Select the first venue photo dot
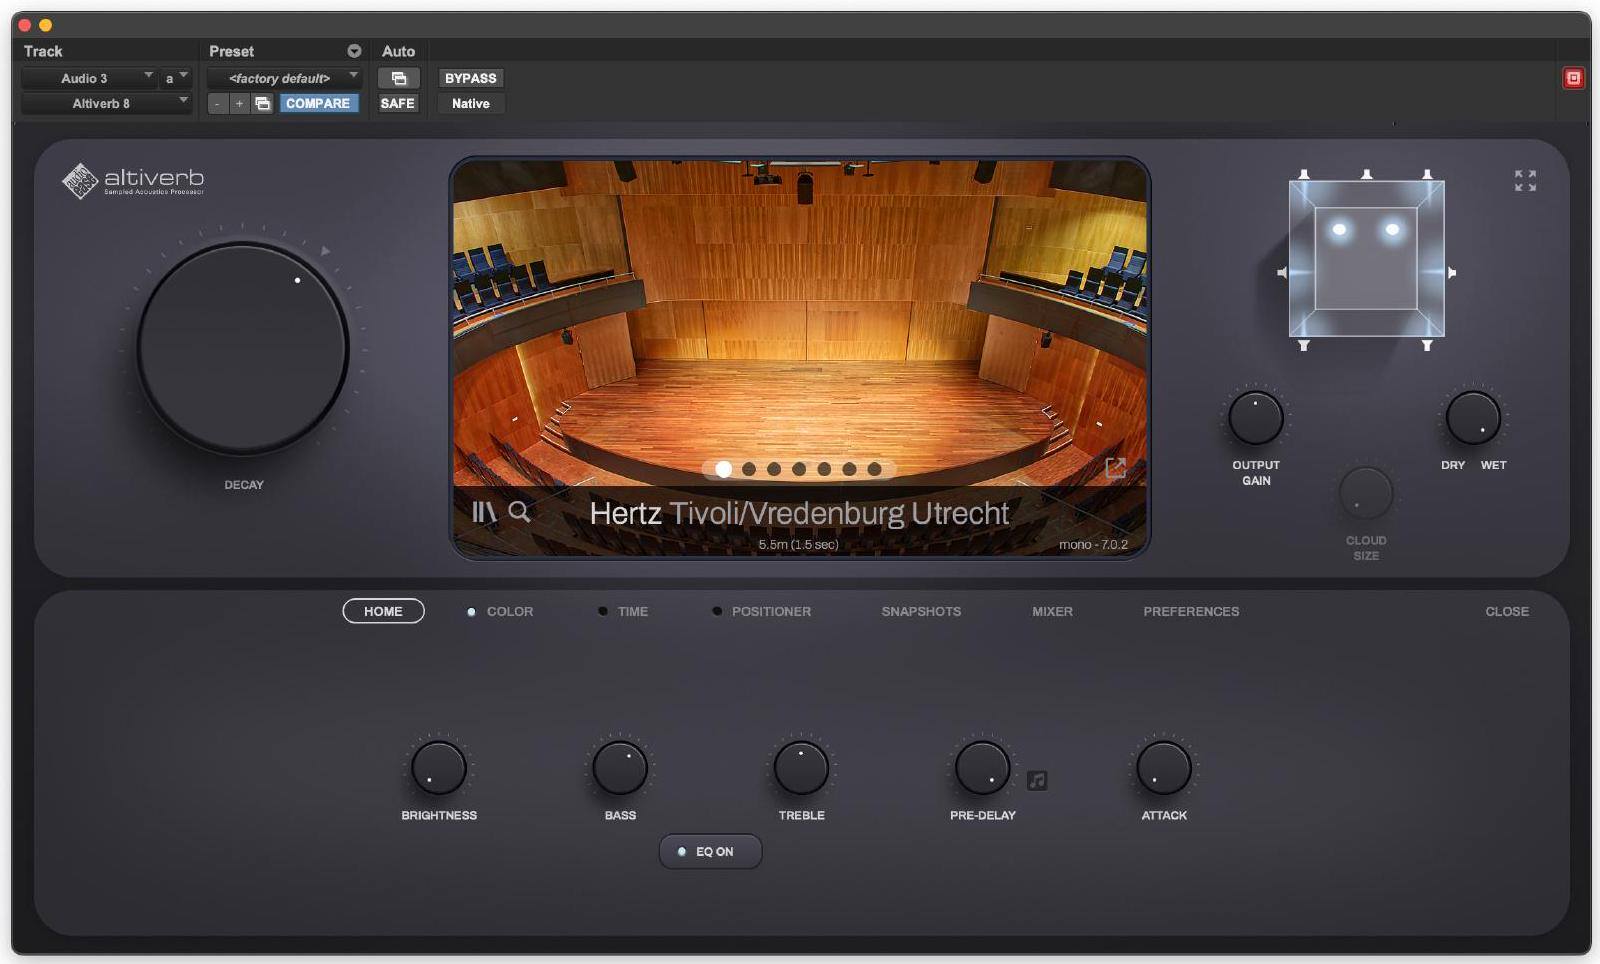This screenshot has height=964, width=1600. [x=723, y=469]
